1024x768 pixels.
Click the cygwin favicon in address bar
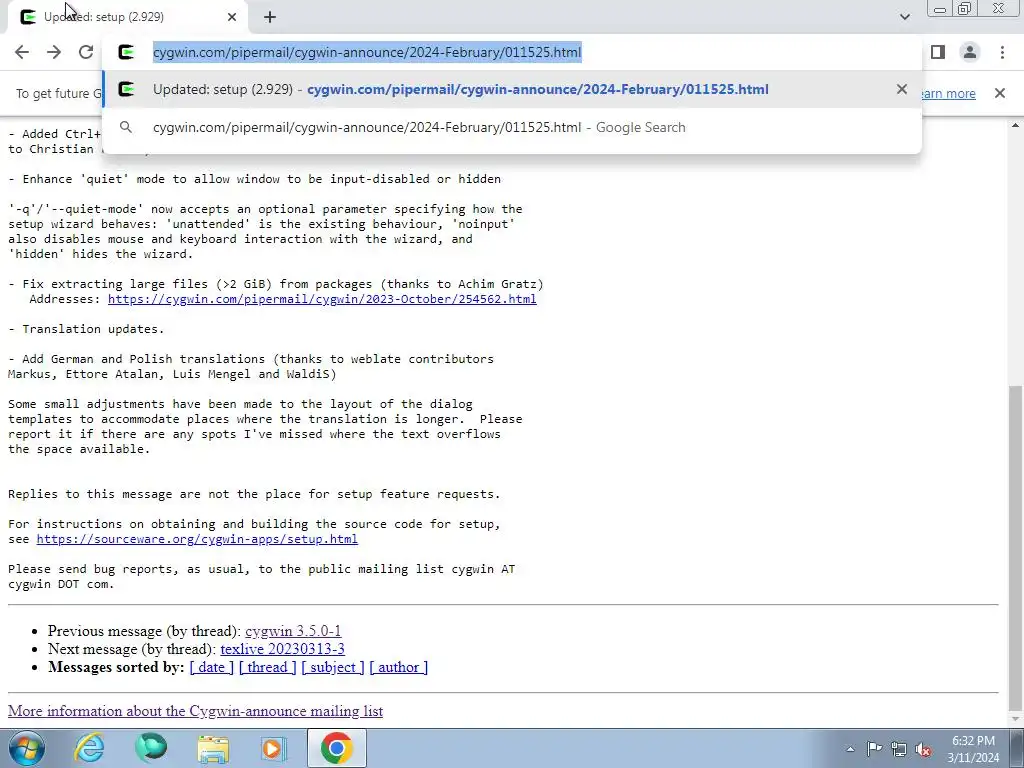126,52
